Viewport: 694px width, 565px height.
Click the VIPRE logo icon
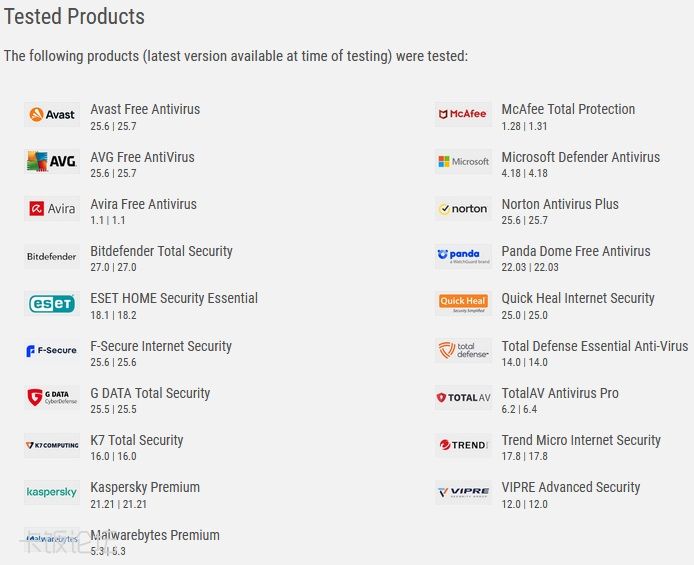463,492
